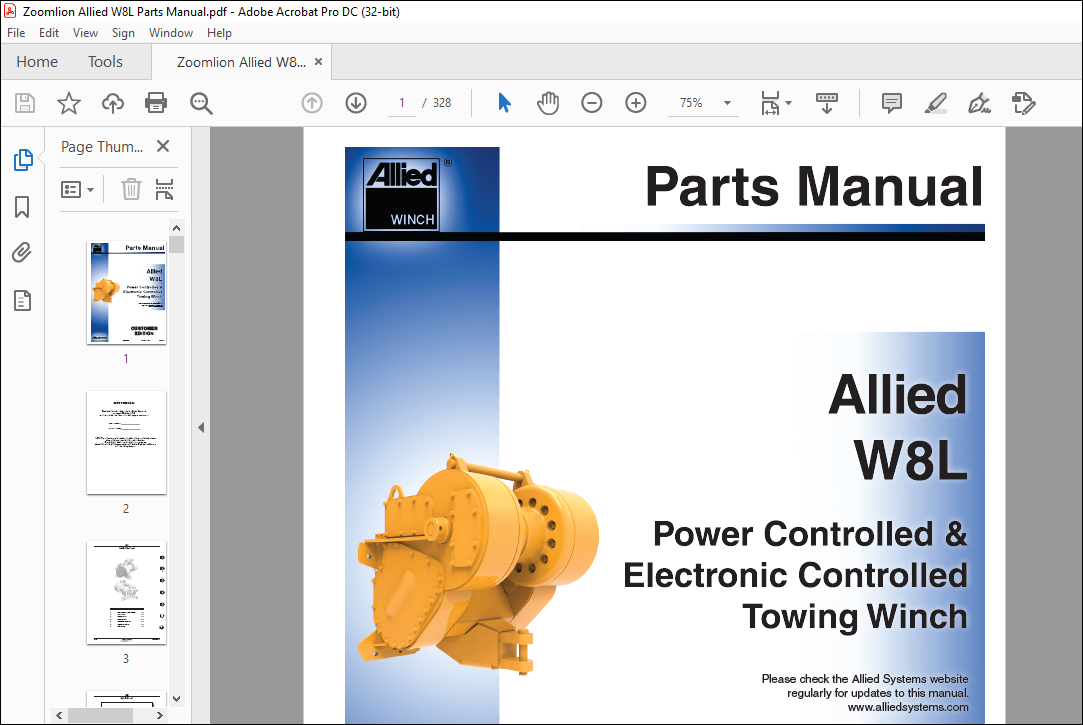This screenshot has width=1083, height=725.
Task: Go to next page arrow
Action: [356, 104]
